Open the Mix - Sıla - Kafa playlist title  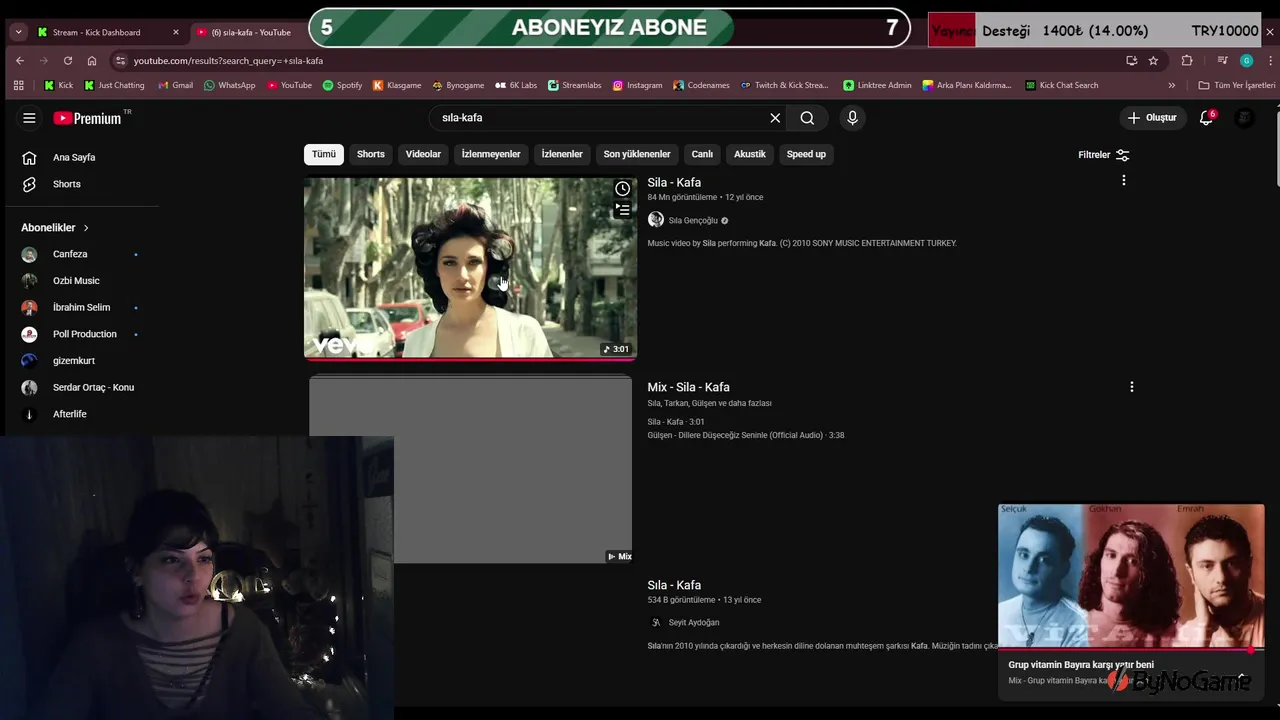click(x=688, y=387)
